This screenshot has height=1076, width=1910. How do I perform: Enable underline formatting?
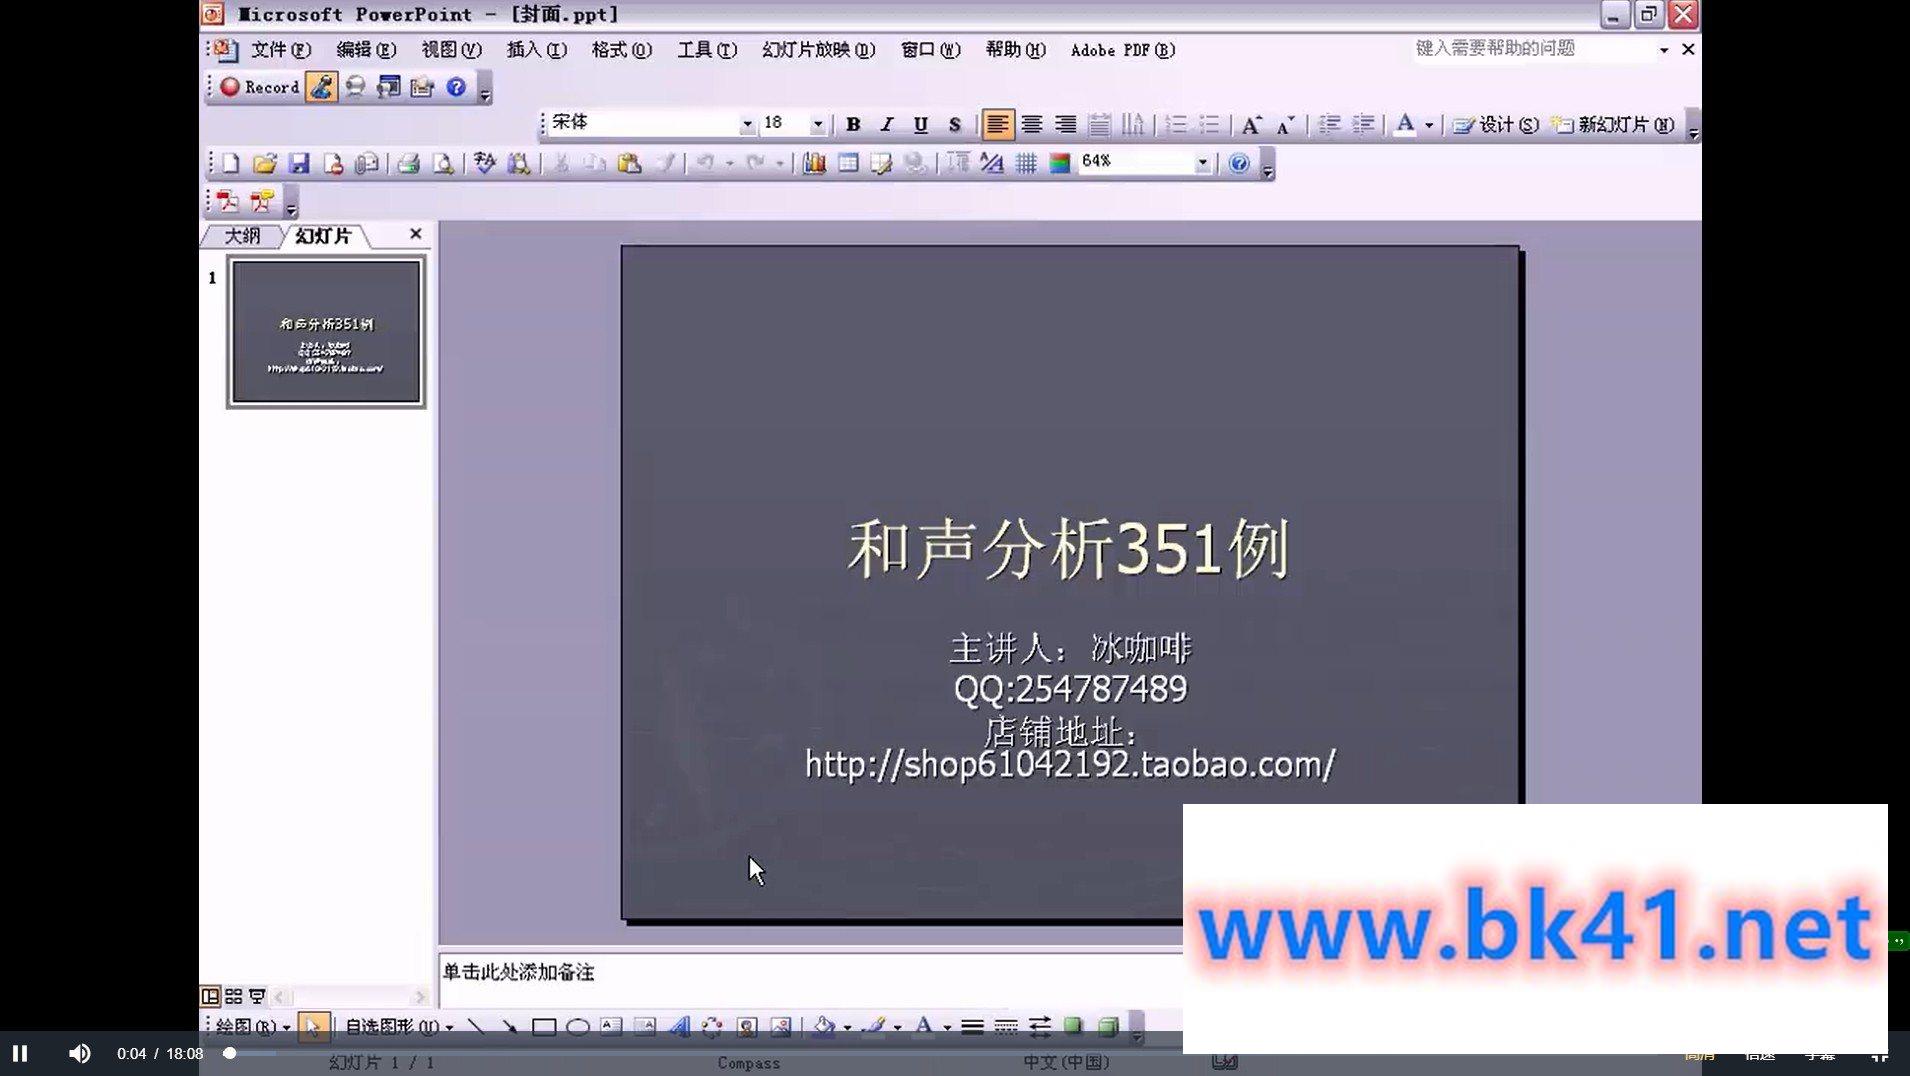(x=920, y=124)
